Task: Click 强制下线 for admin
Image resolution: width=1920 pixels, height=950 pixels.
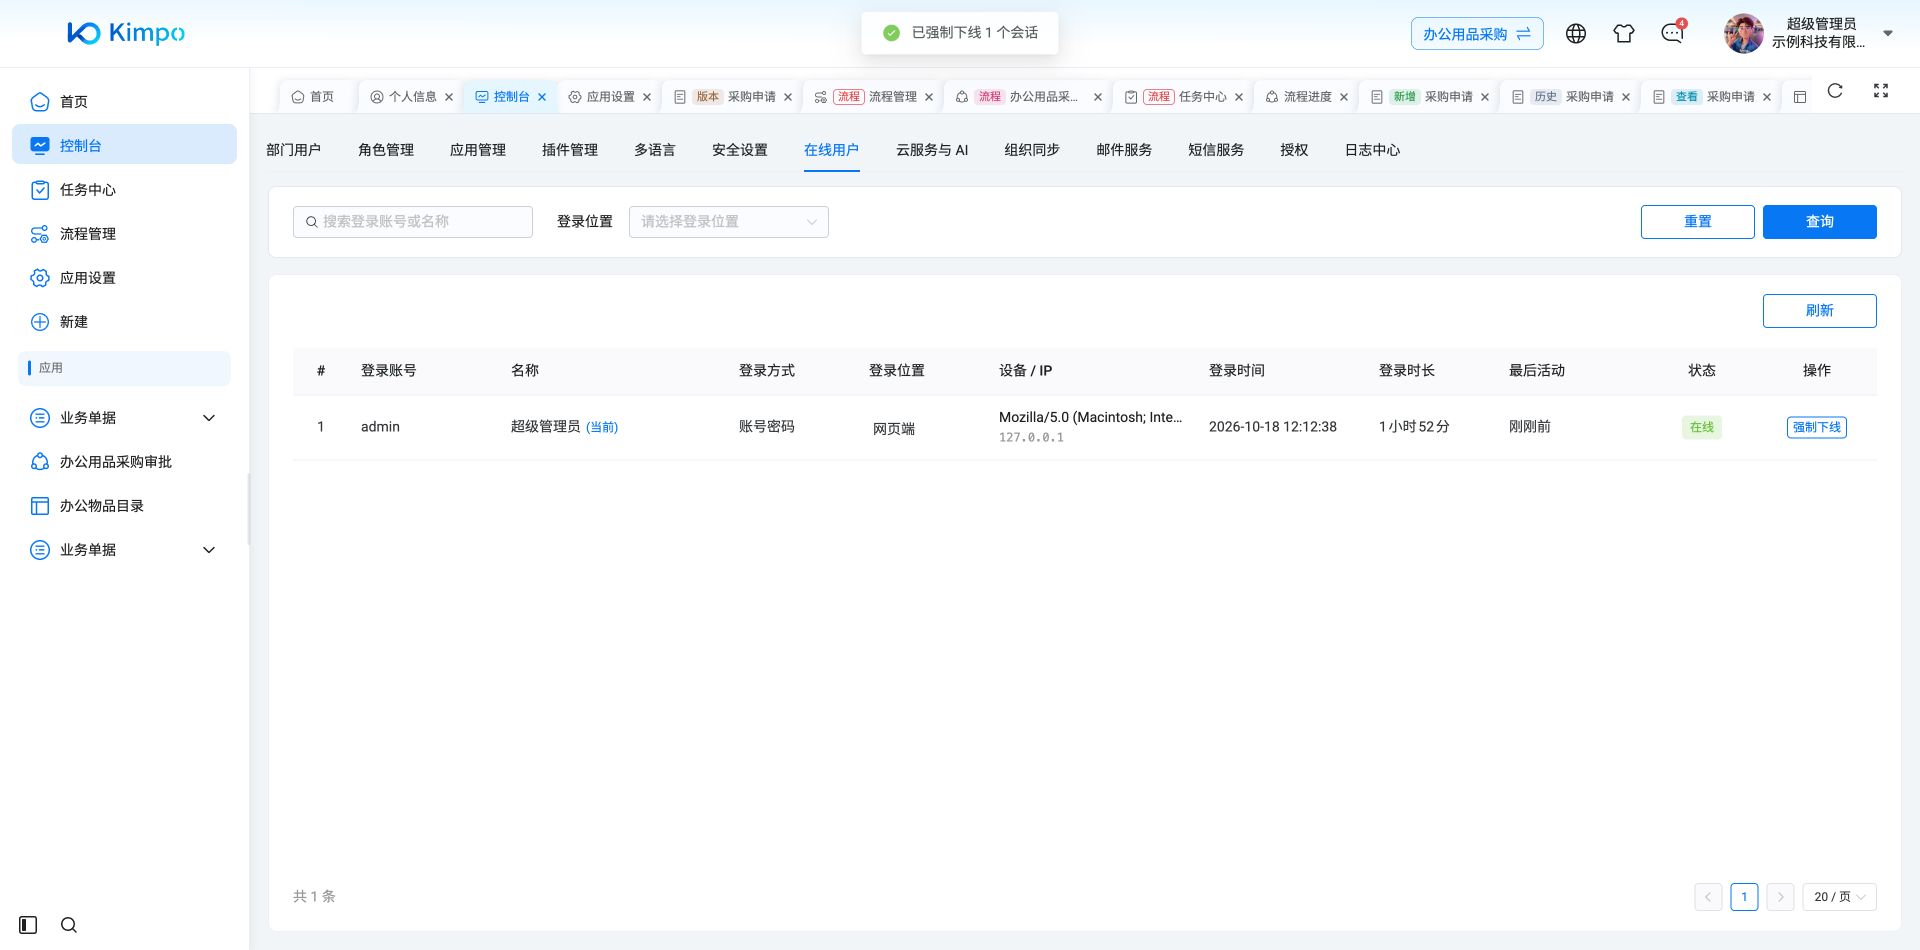Action: tap(1817, 427)
